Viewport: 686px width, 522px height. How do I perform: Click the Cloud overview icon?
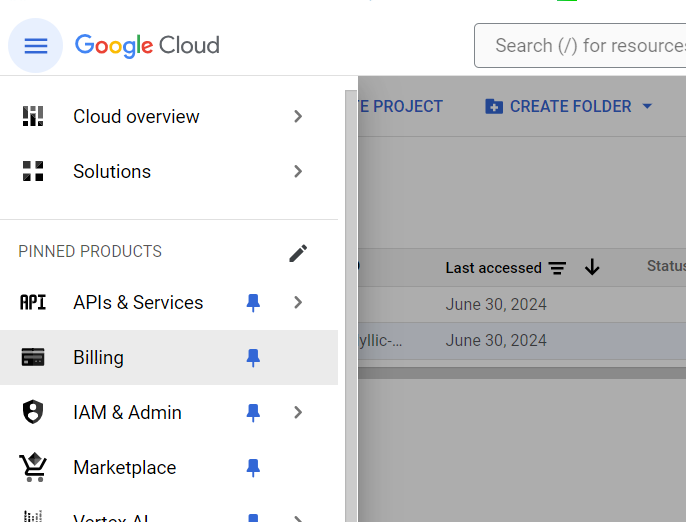point(33,117)
